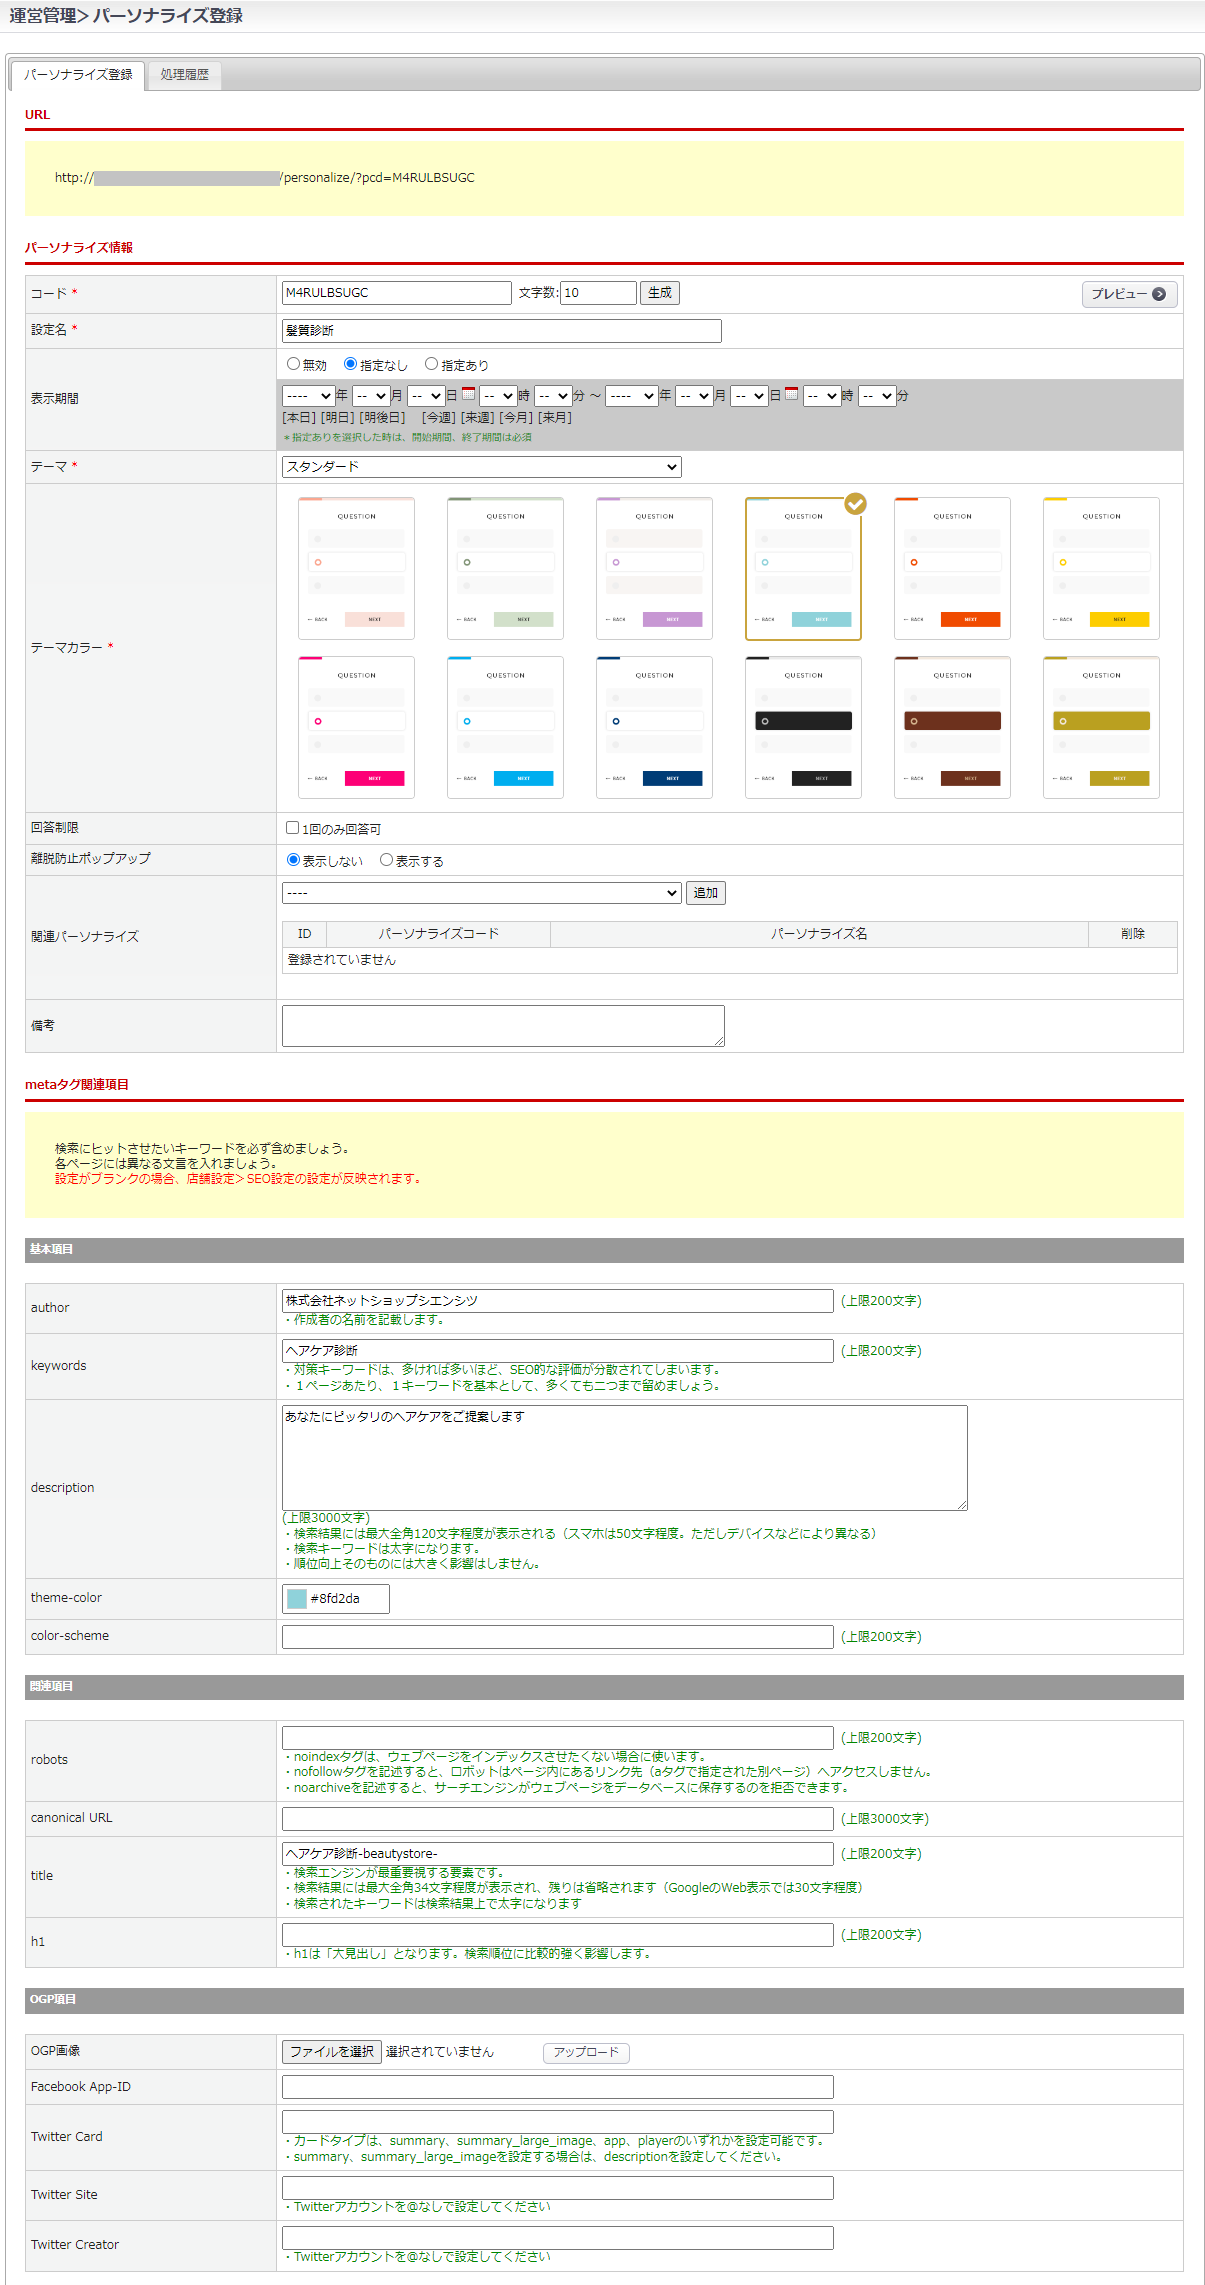The height and width of the screenshot is (2285, 1205).
Task: Choose the black dark theme thumbnail
Action: (x=803, y=727)
